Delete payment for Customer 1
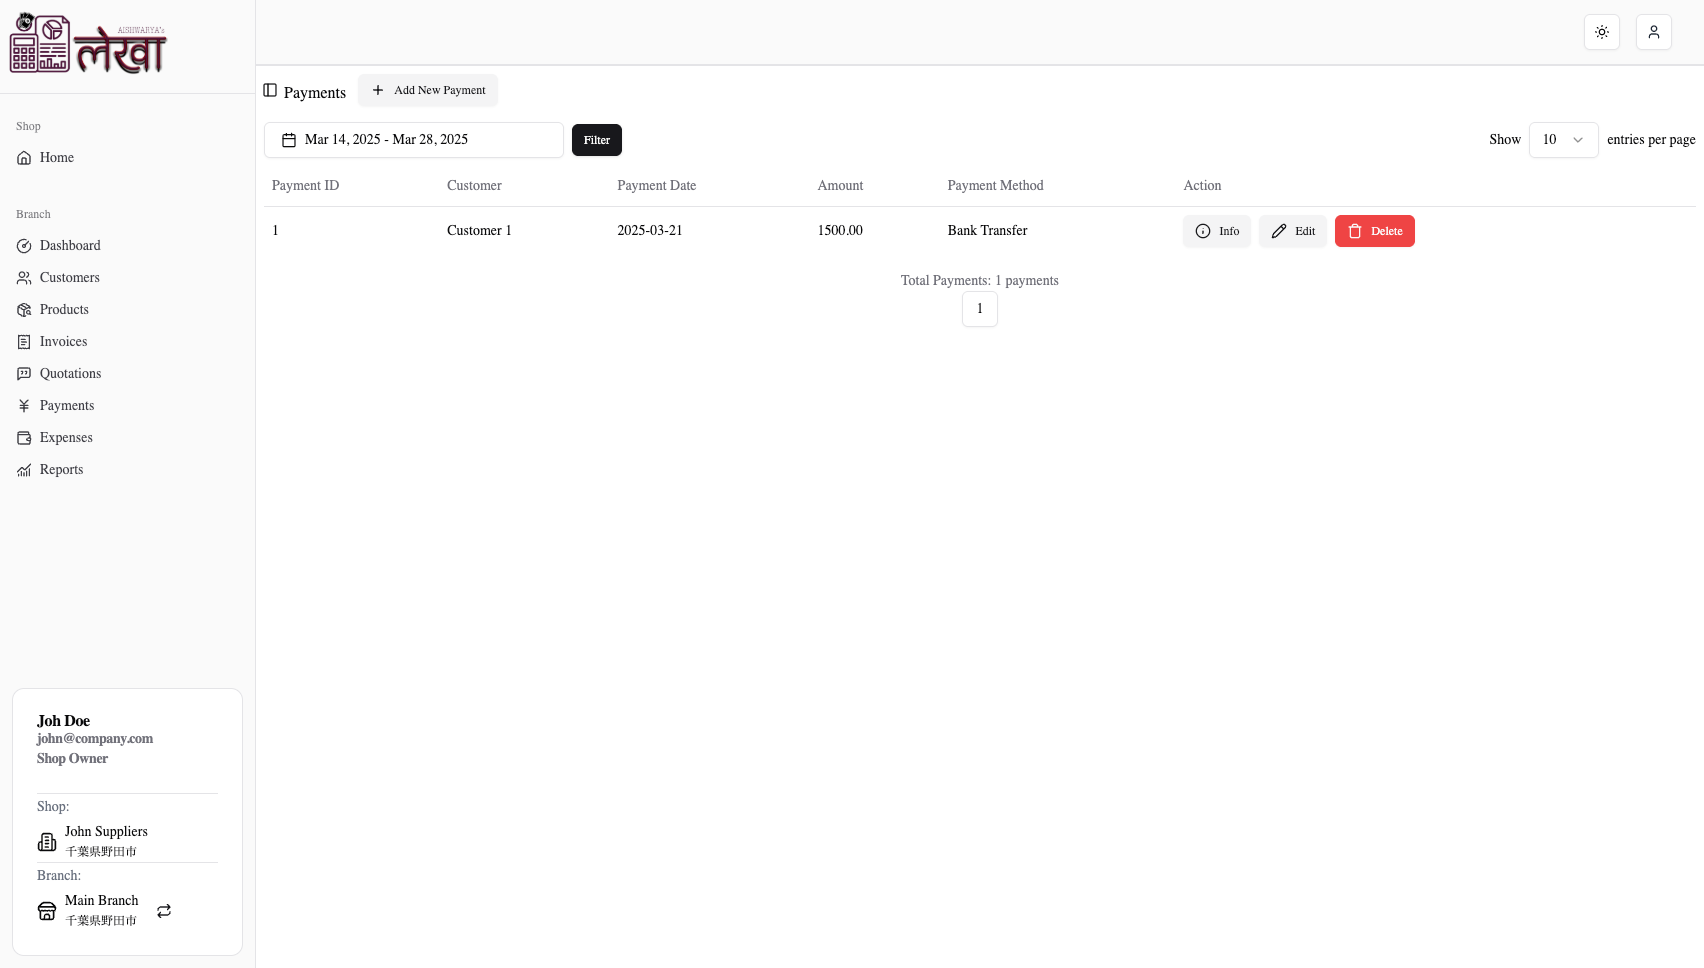1704x968 pixels. click(1374, 231)
